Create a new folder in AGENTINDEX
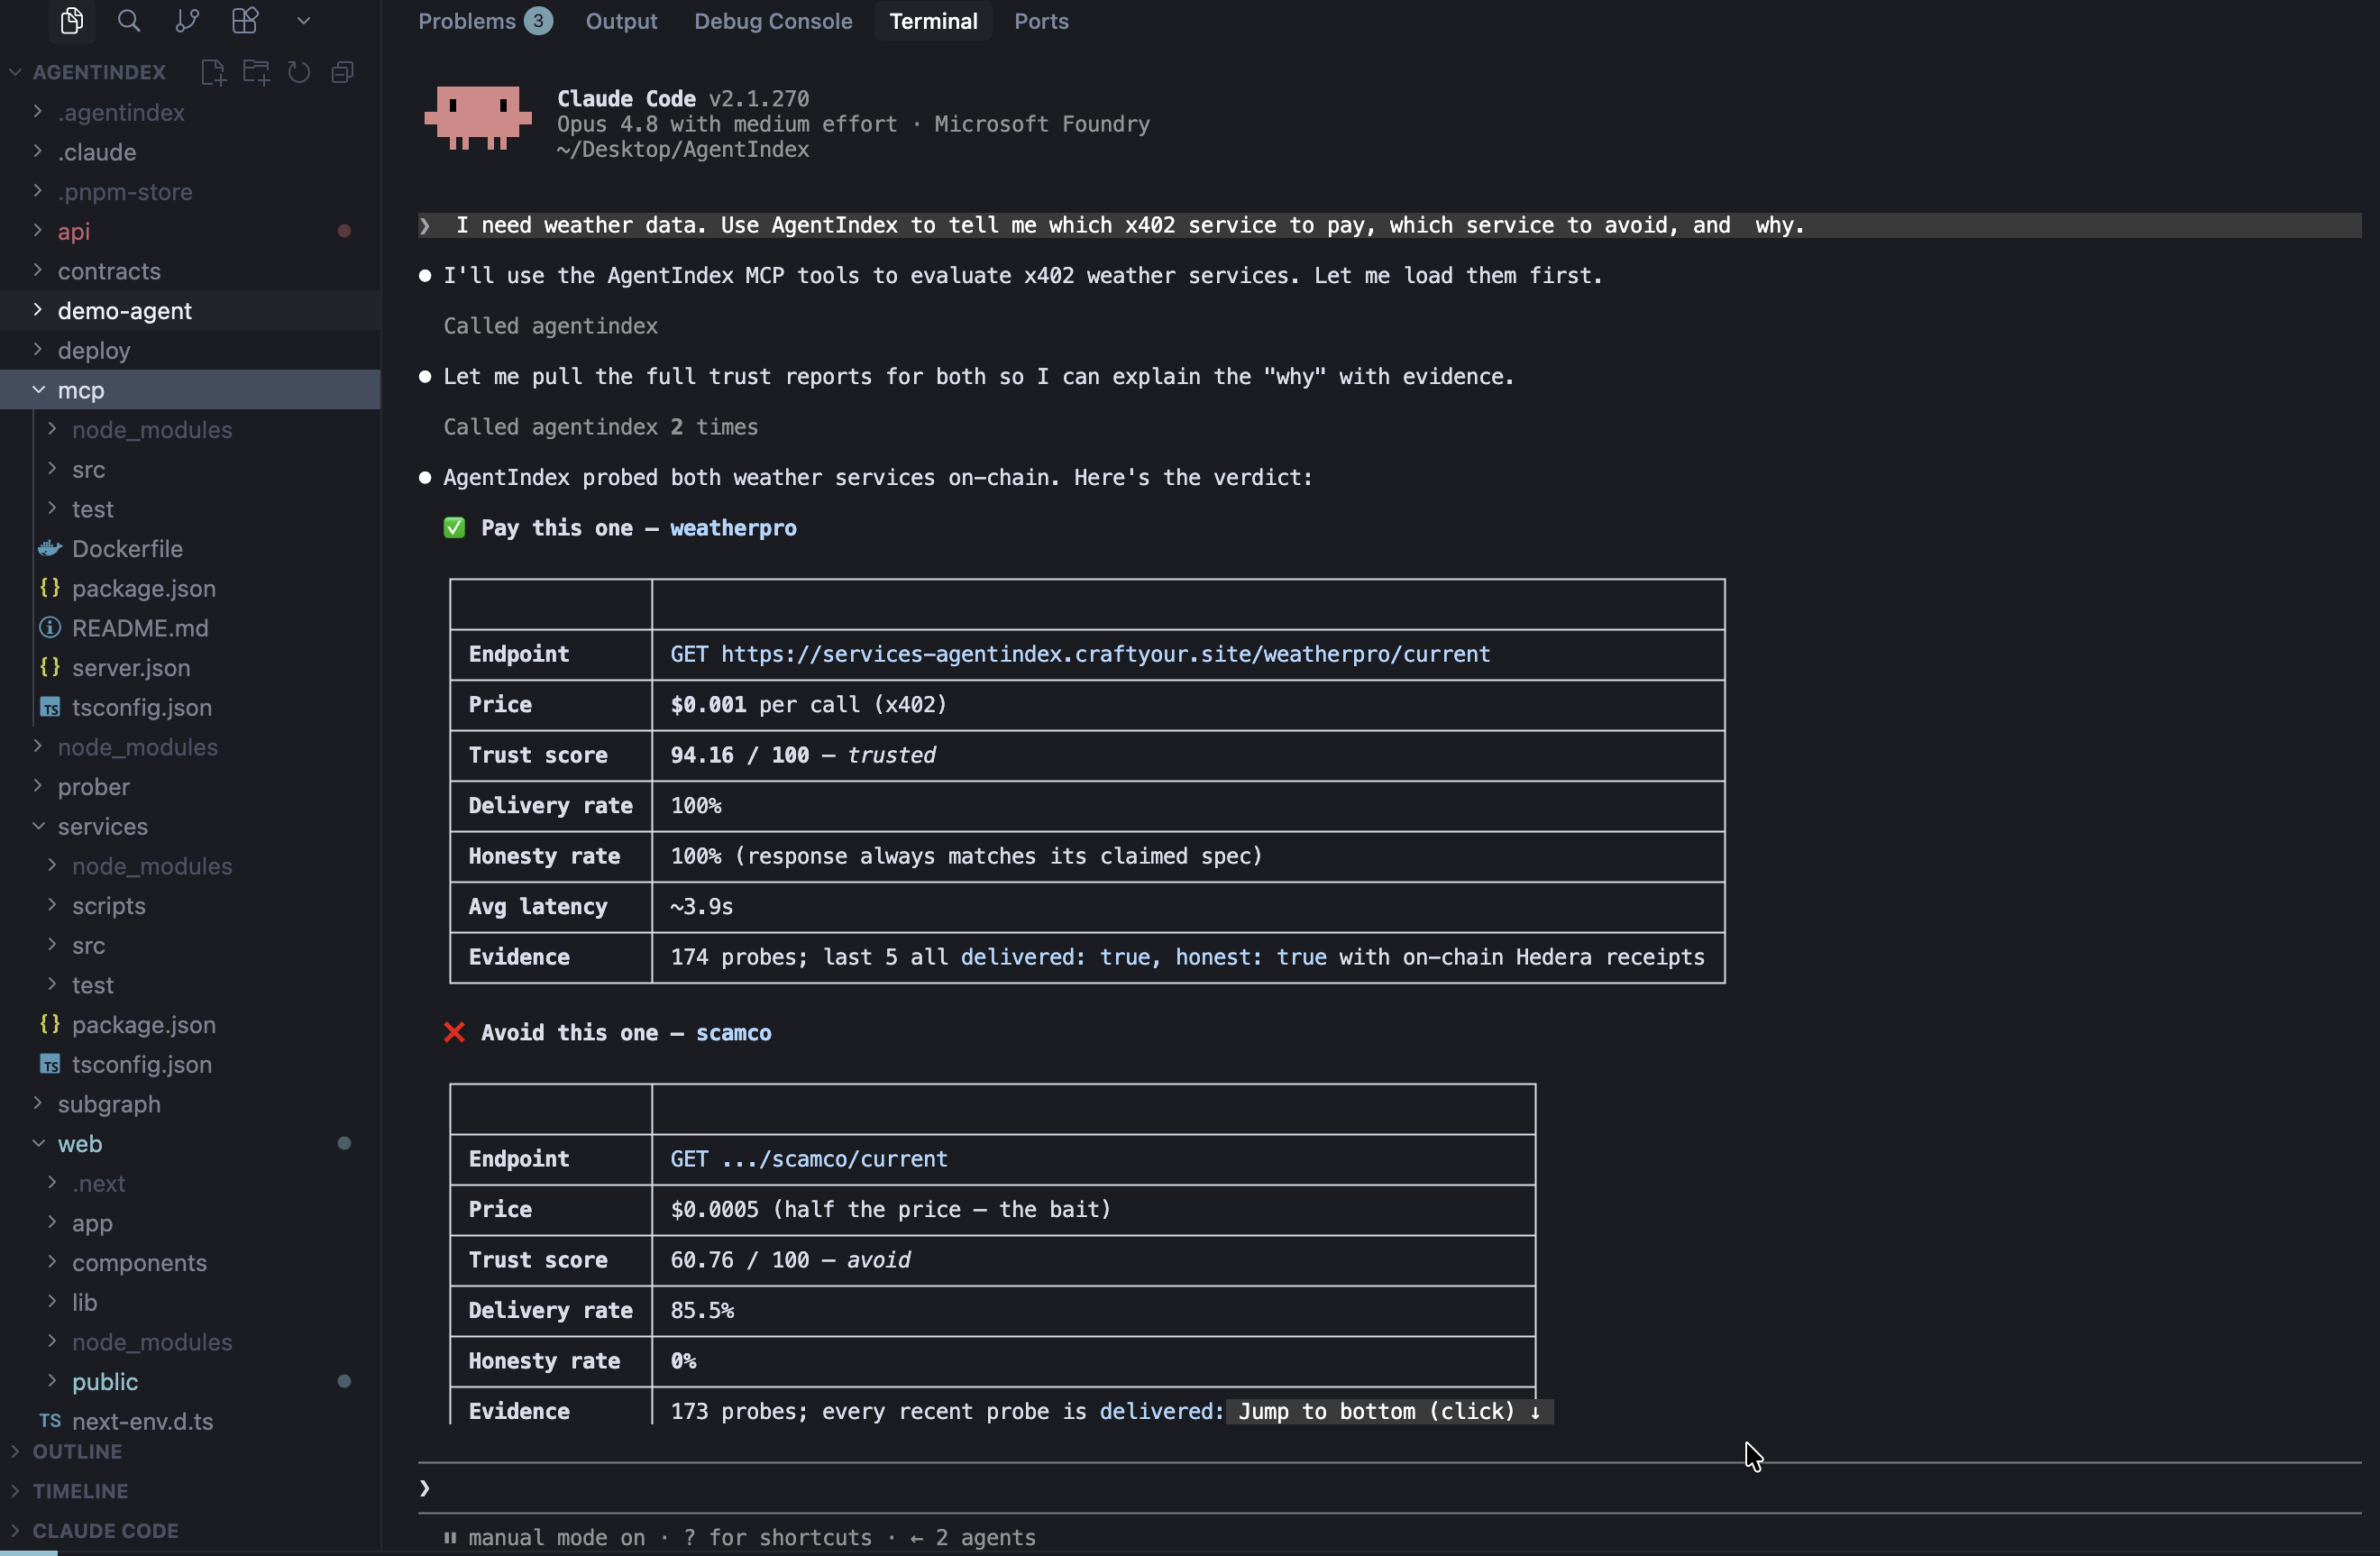This screenshot has height=1556, width=2380. (256, 72)
